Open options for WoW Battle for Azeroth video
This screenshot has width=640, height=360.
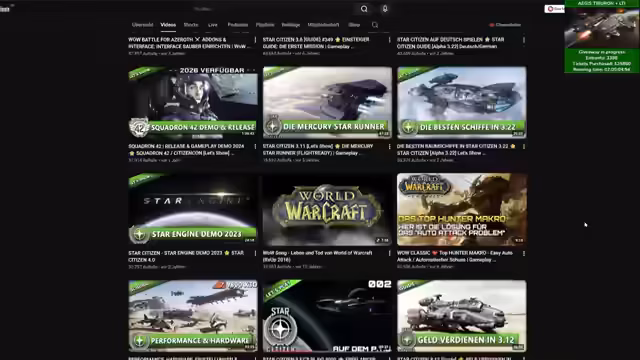(x=256, y=40)
